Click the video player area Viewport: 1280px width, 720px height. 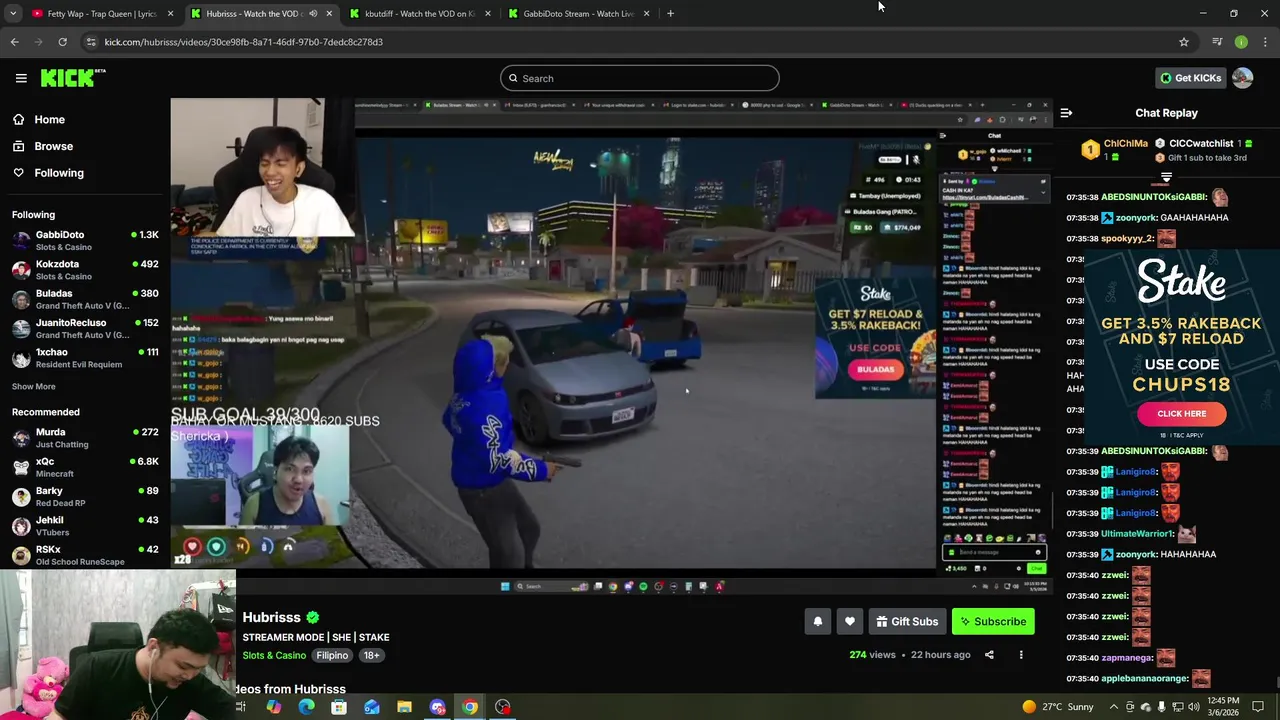[611, 346]
